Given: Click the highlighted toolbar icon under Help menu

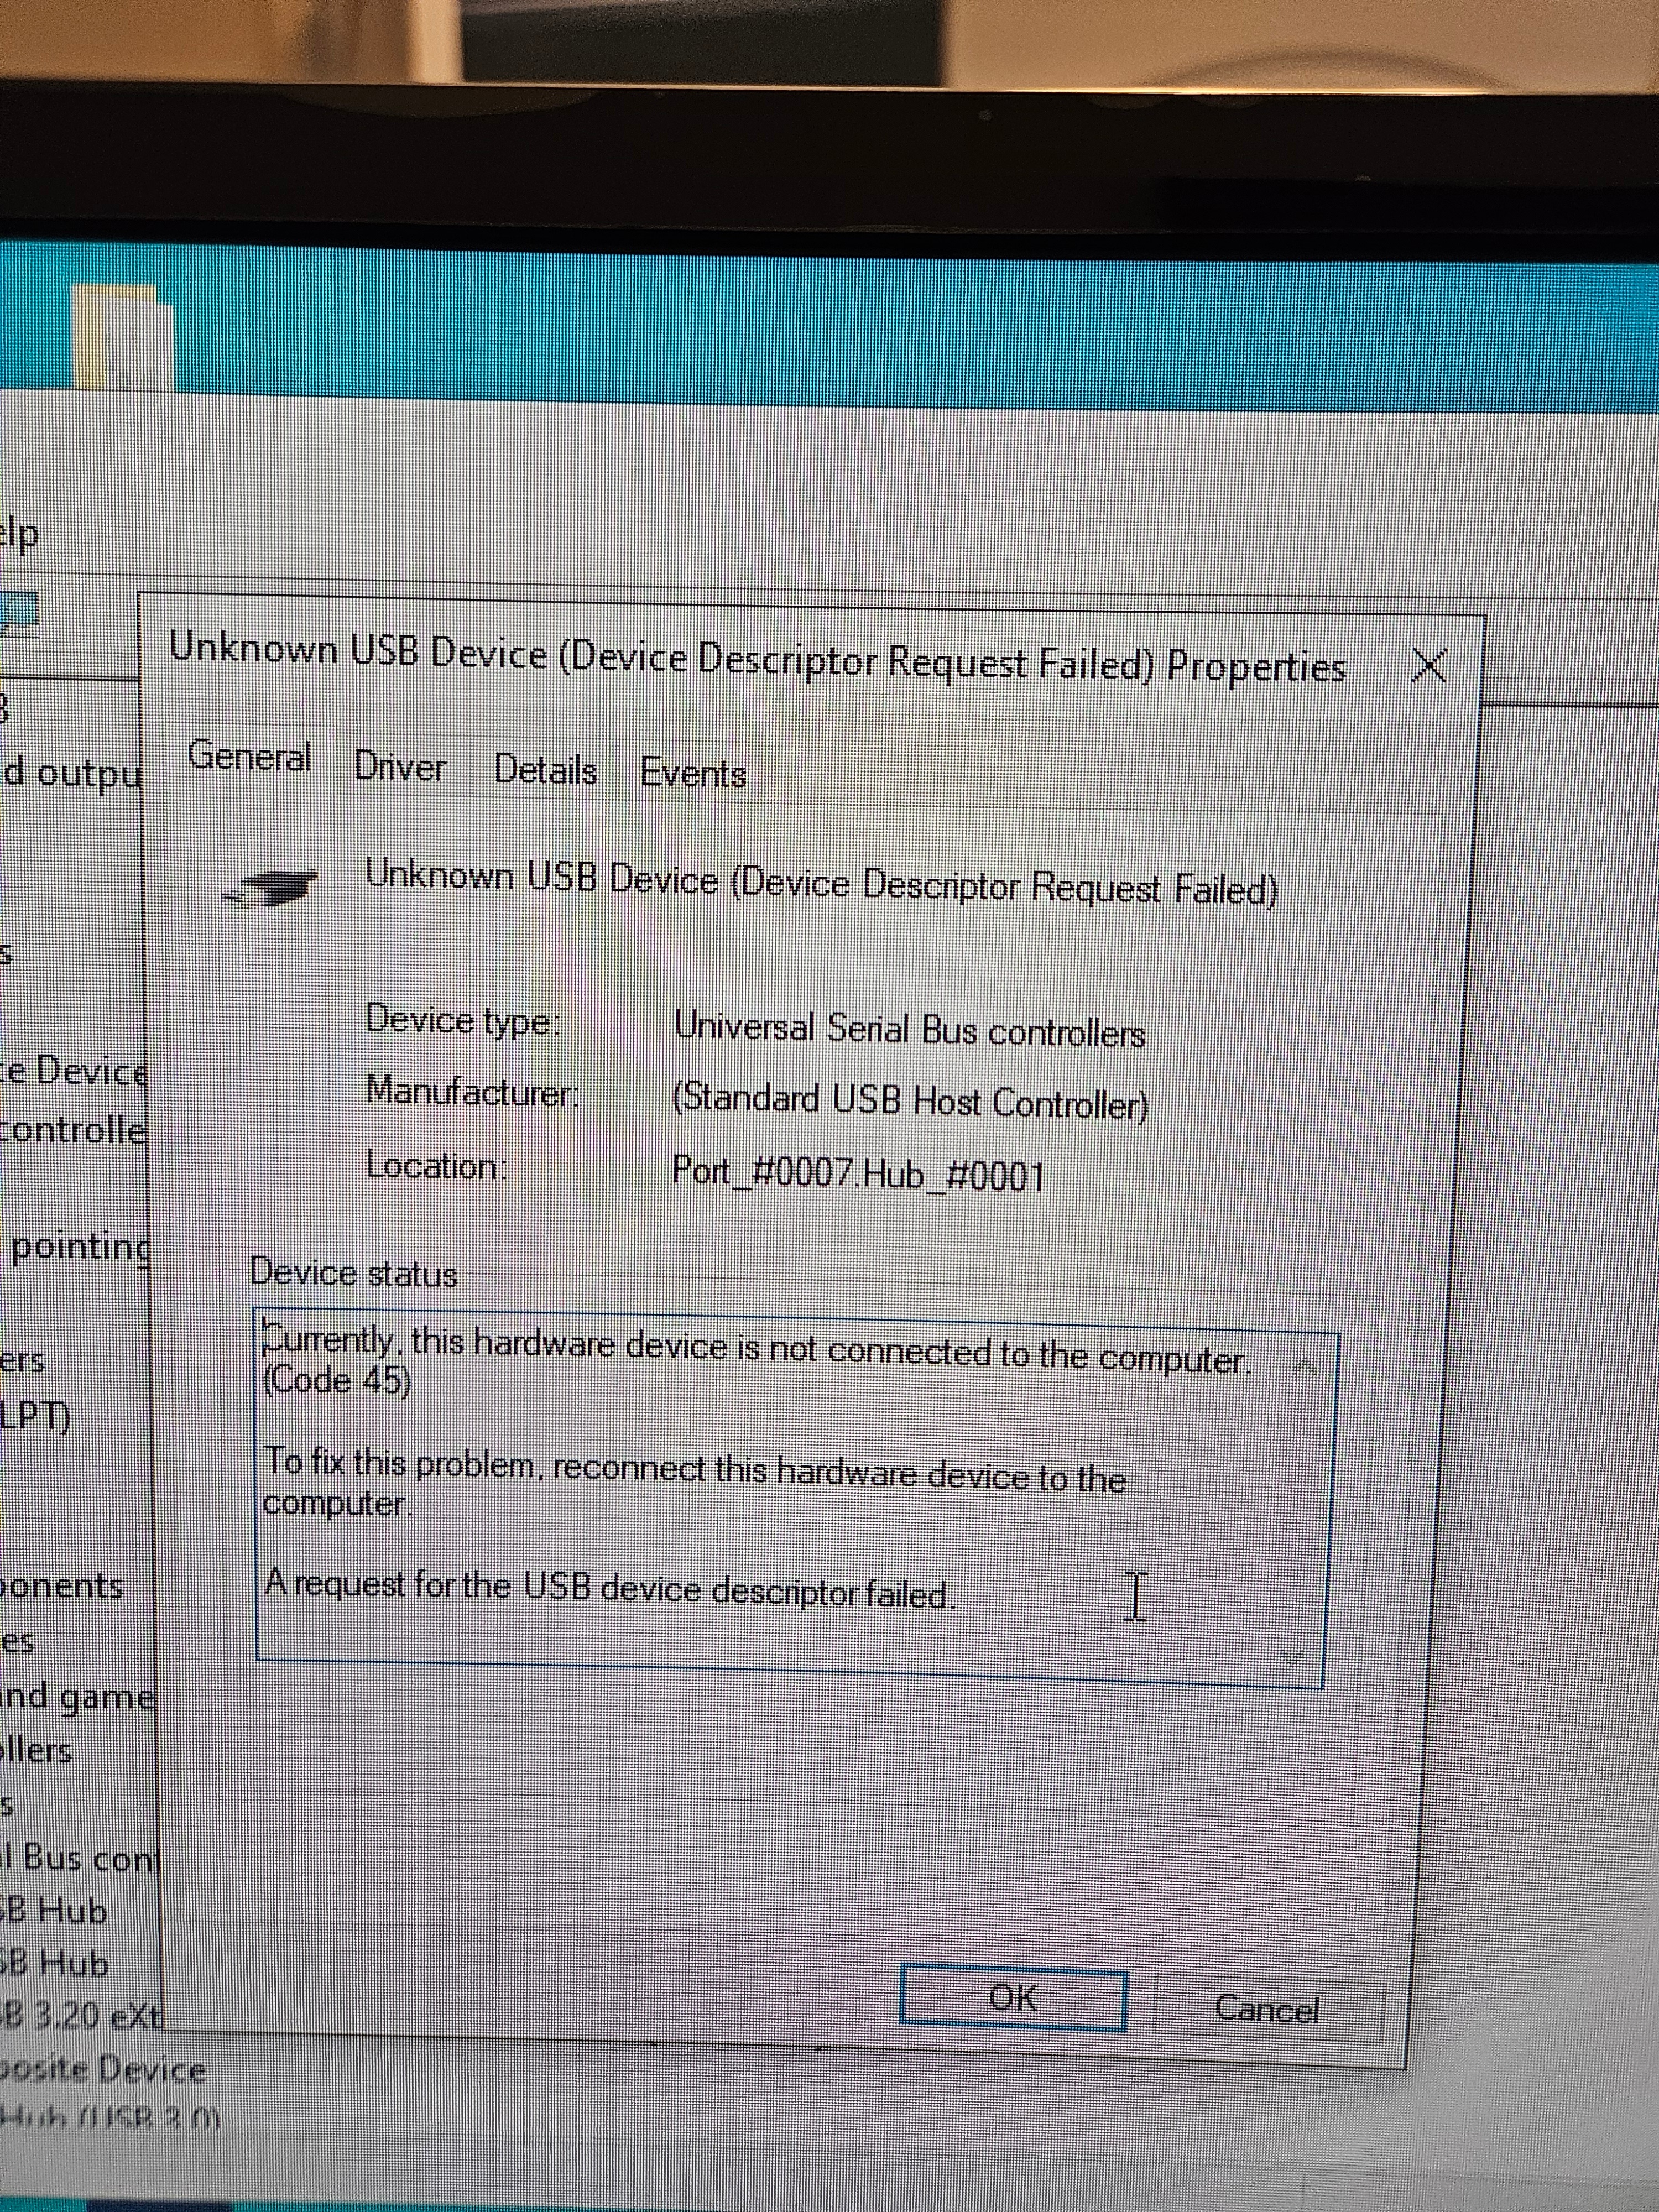Looking at the screenshot, I should (18, 610).
